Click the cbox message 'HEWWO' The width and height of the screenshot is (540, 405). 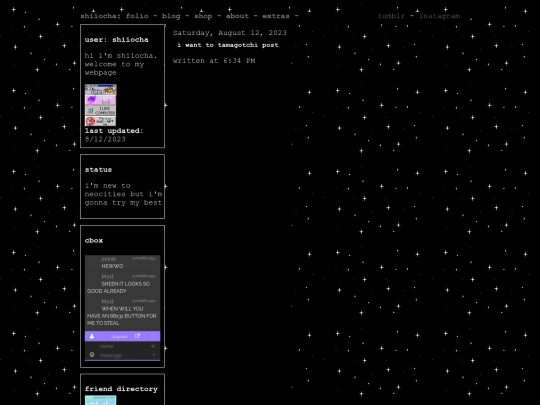[x=112, y=266]
